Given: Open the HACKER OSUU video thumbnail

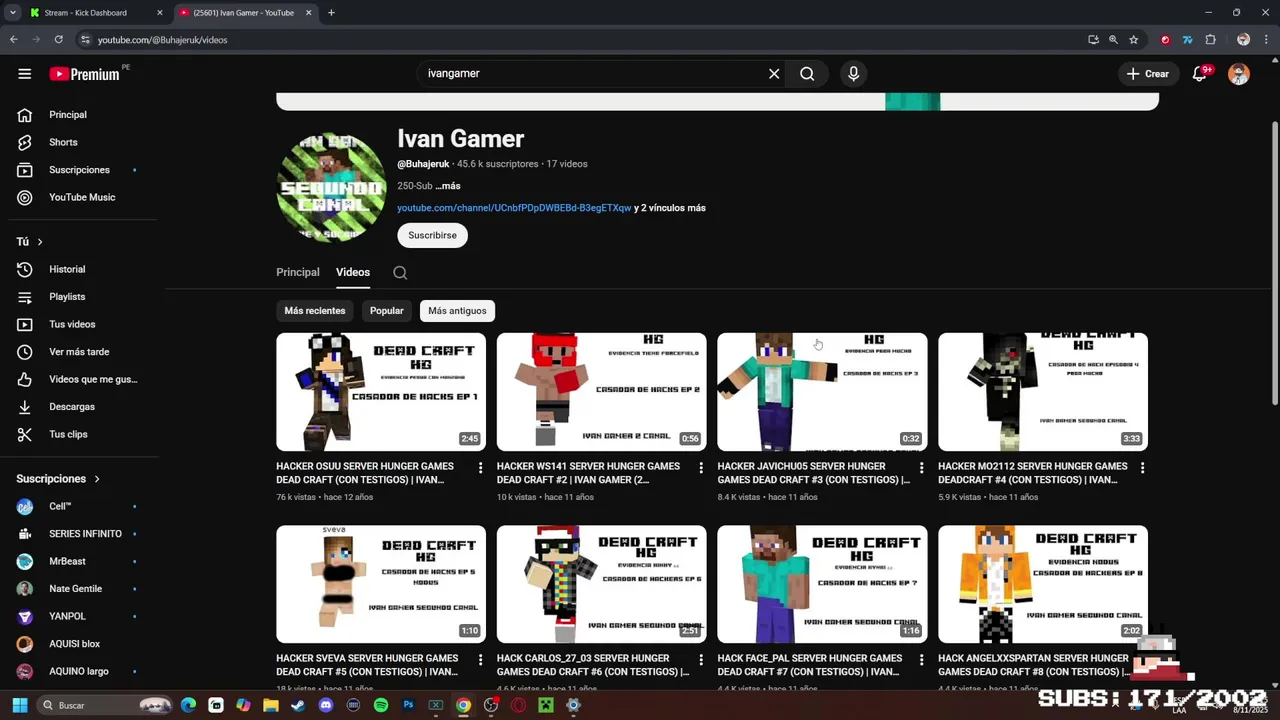Looking at the screenshot, I should [x=381, y=392].
